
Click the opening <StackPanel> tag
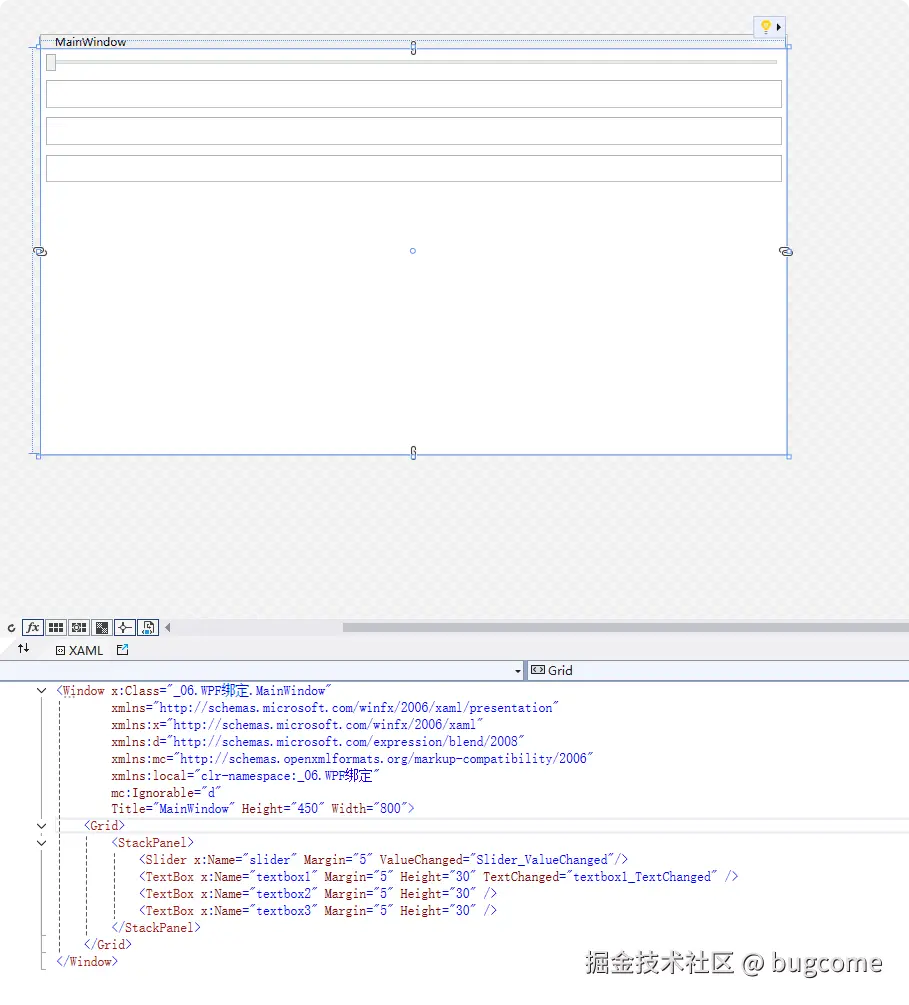pyautogui.click(x=153, y=843)
